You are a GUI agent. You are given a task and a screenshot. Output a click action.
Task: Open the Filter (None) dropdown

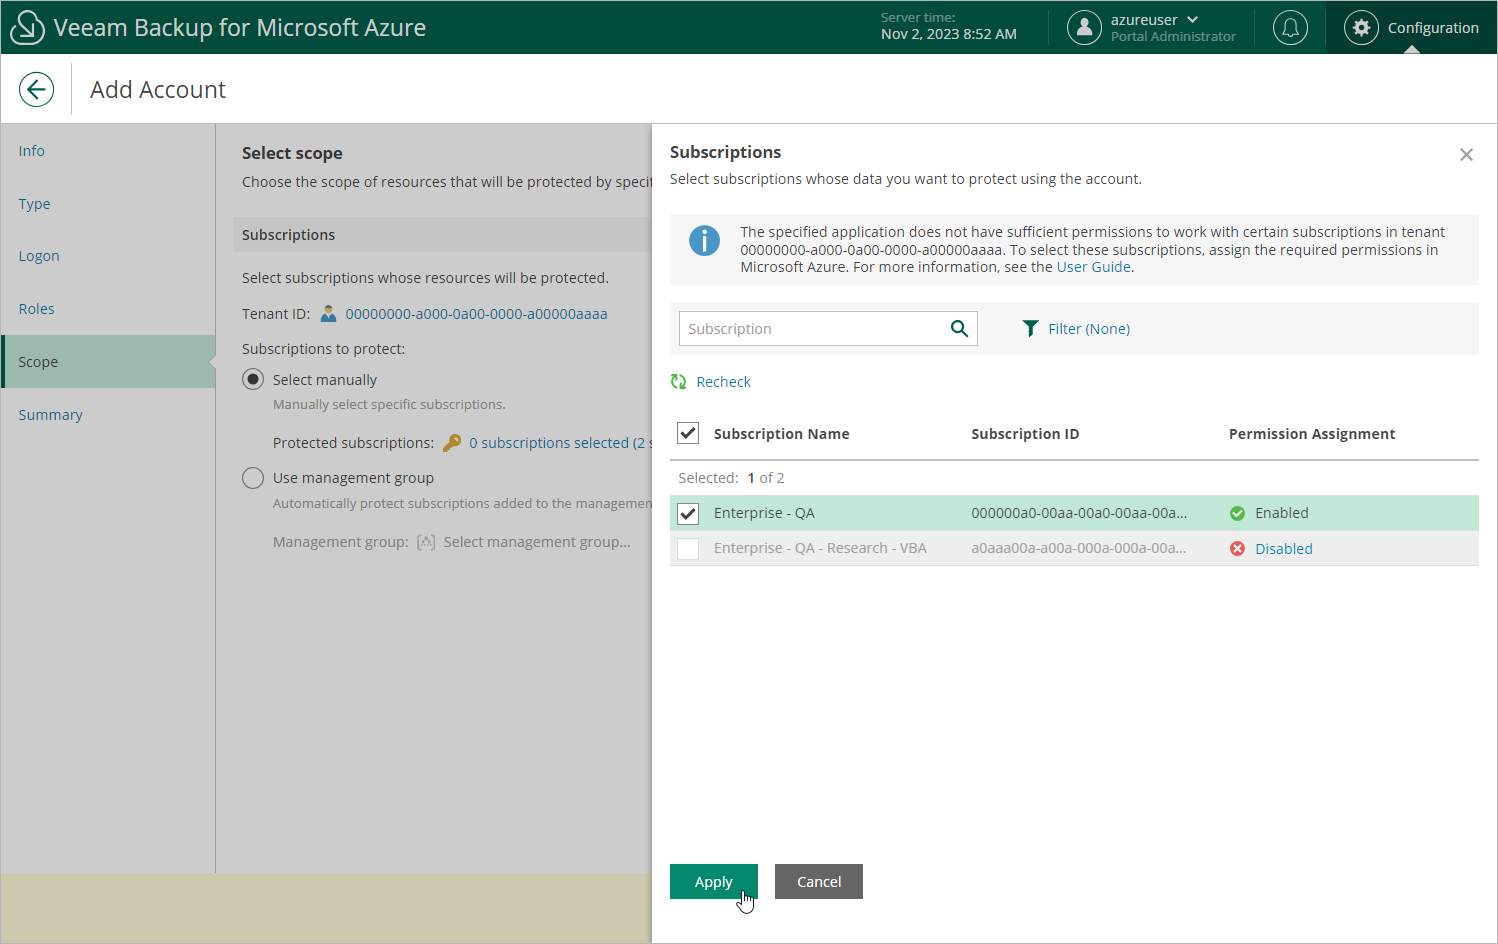tap(1089, 329)
